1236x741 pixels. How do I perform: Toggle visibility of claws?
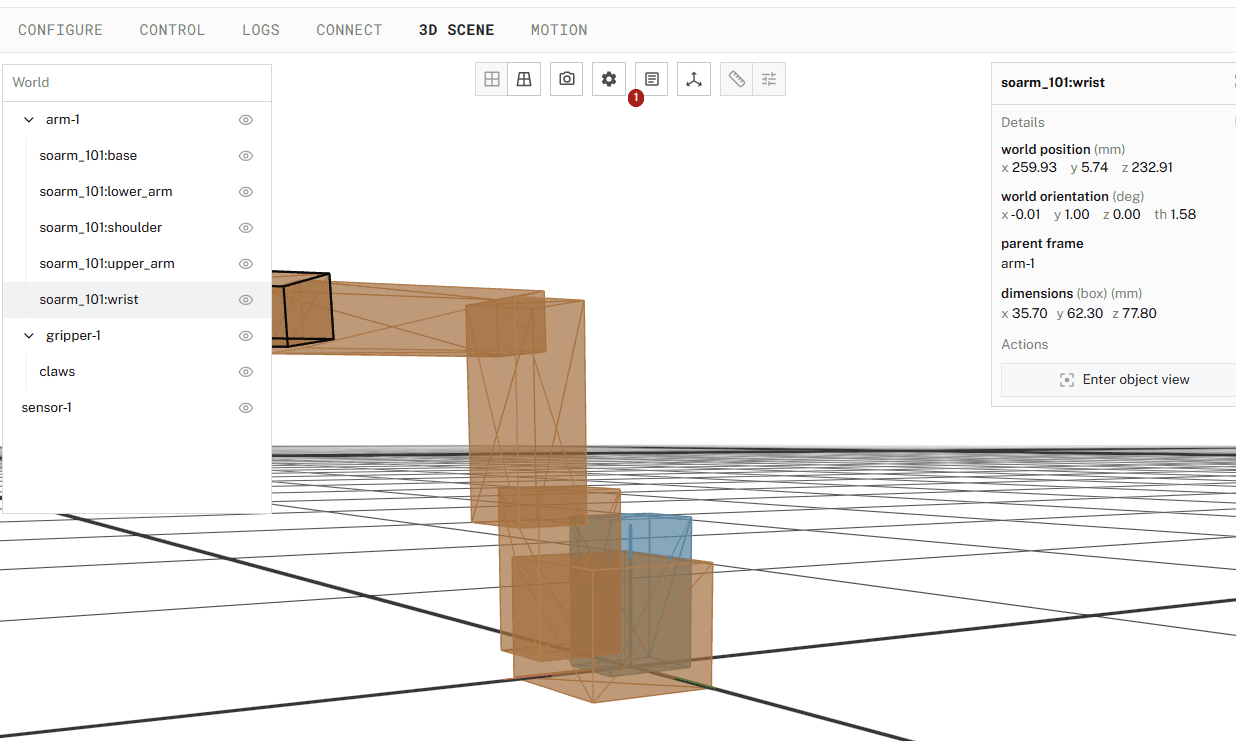click(x=246, y=372)
